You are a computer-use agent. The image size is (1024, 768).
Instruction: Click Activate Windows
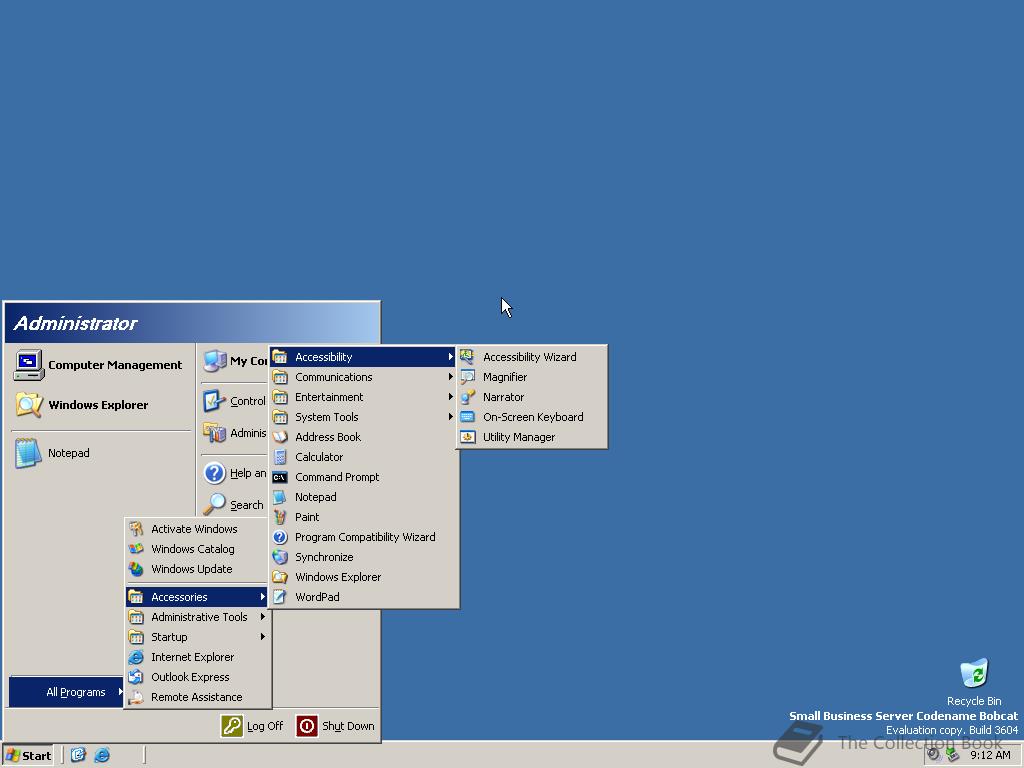197,529
